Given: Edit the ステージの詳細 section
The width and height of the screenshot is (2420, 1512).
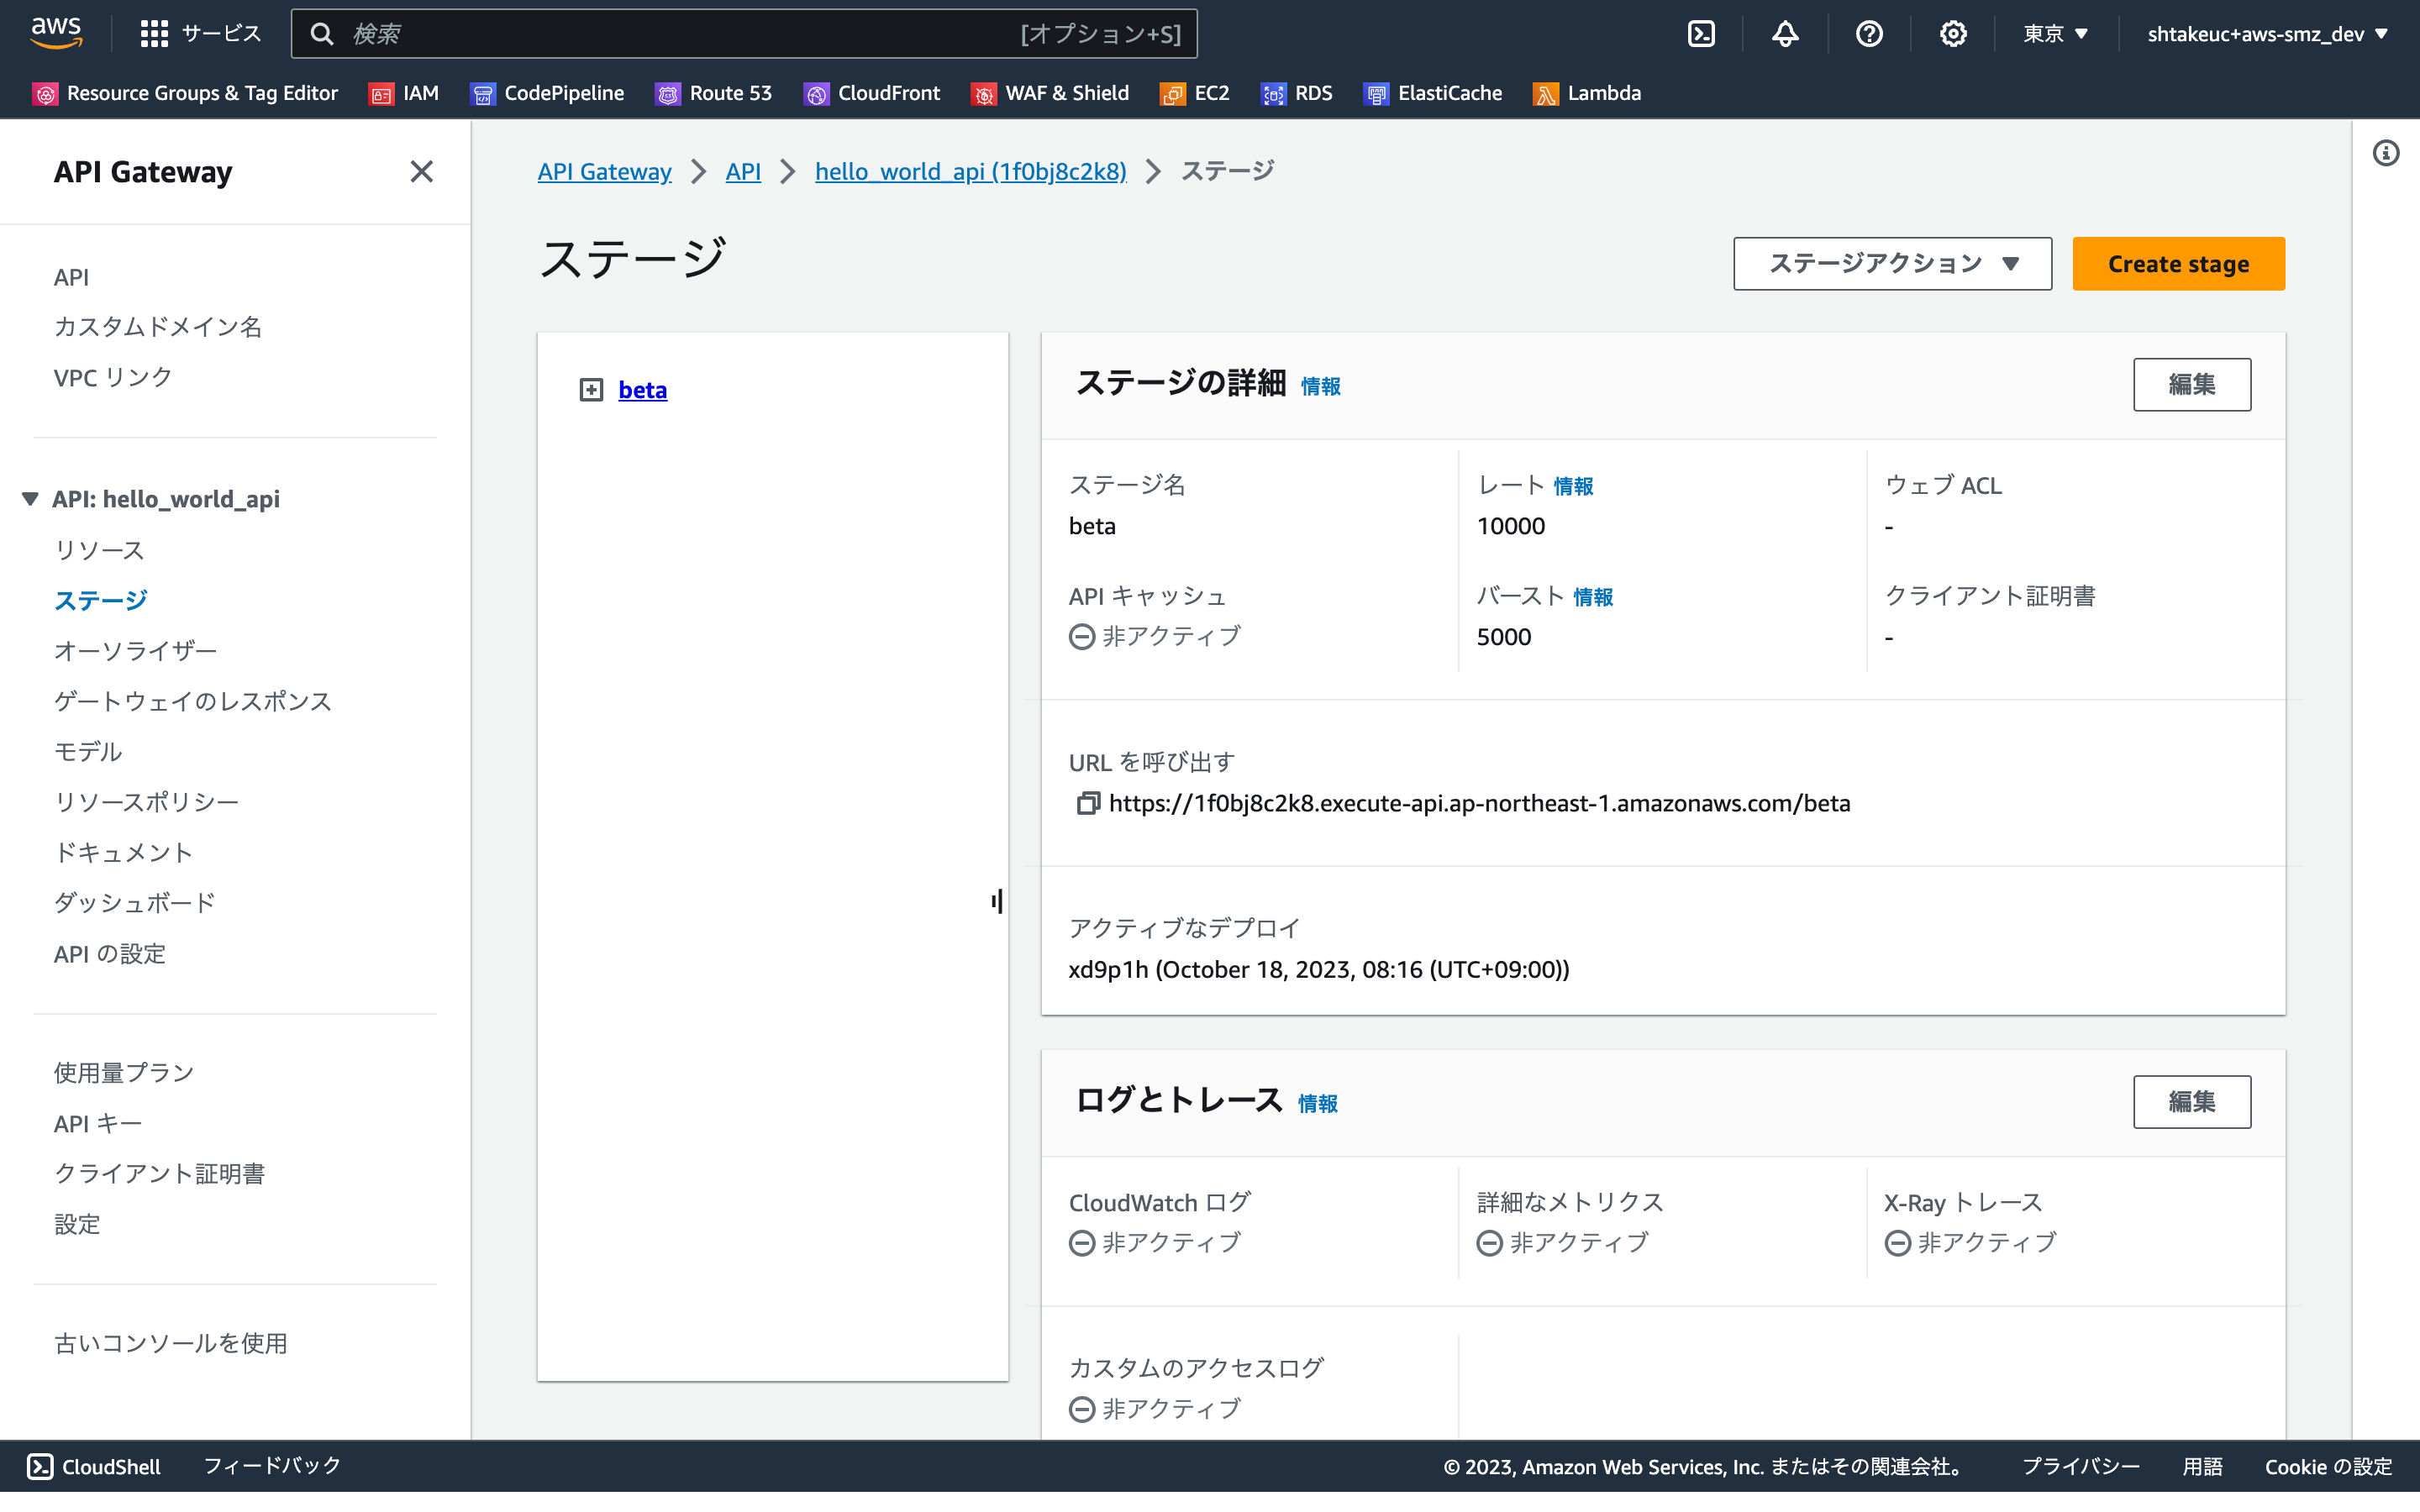Looking at the screenshot, I should (2192, 384).
